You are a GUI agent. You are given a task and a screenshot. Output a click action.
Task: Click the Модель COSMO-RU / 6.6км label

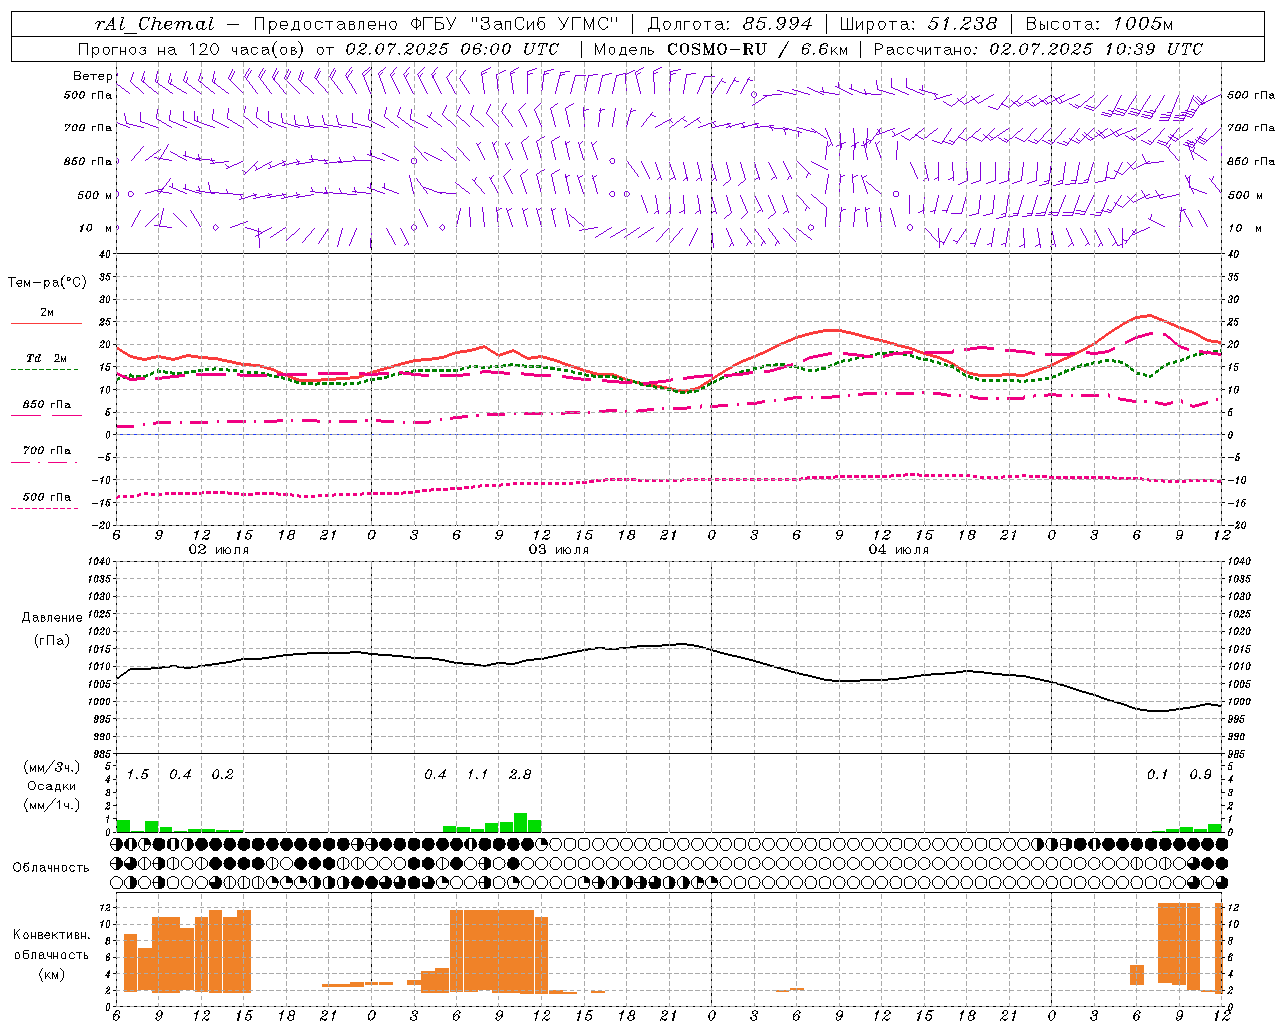[721, 49]
